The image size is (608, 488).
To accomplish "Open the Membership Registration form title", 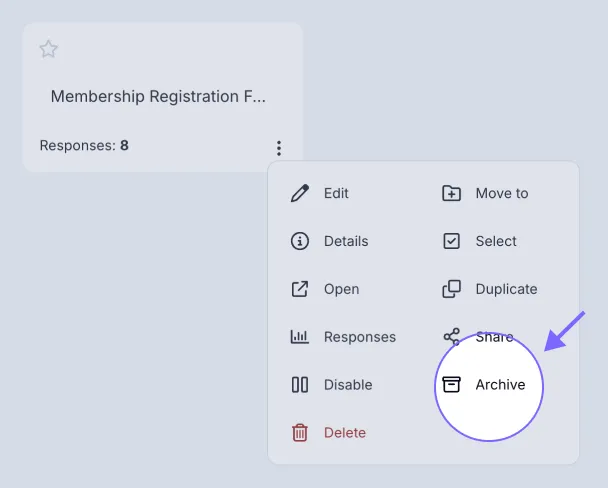I will click(159, 97).
